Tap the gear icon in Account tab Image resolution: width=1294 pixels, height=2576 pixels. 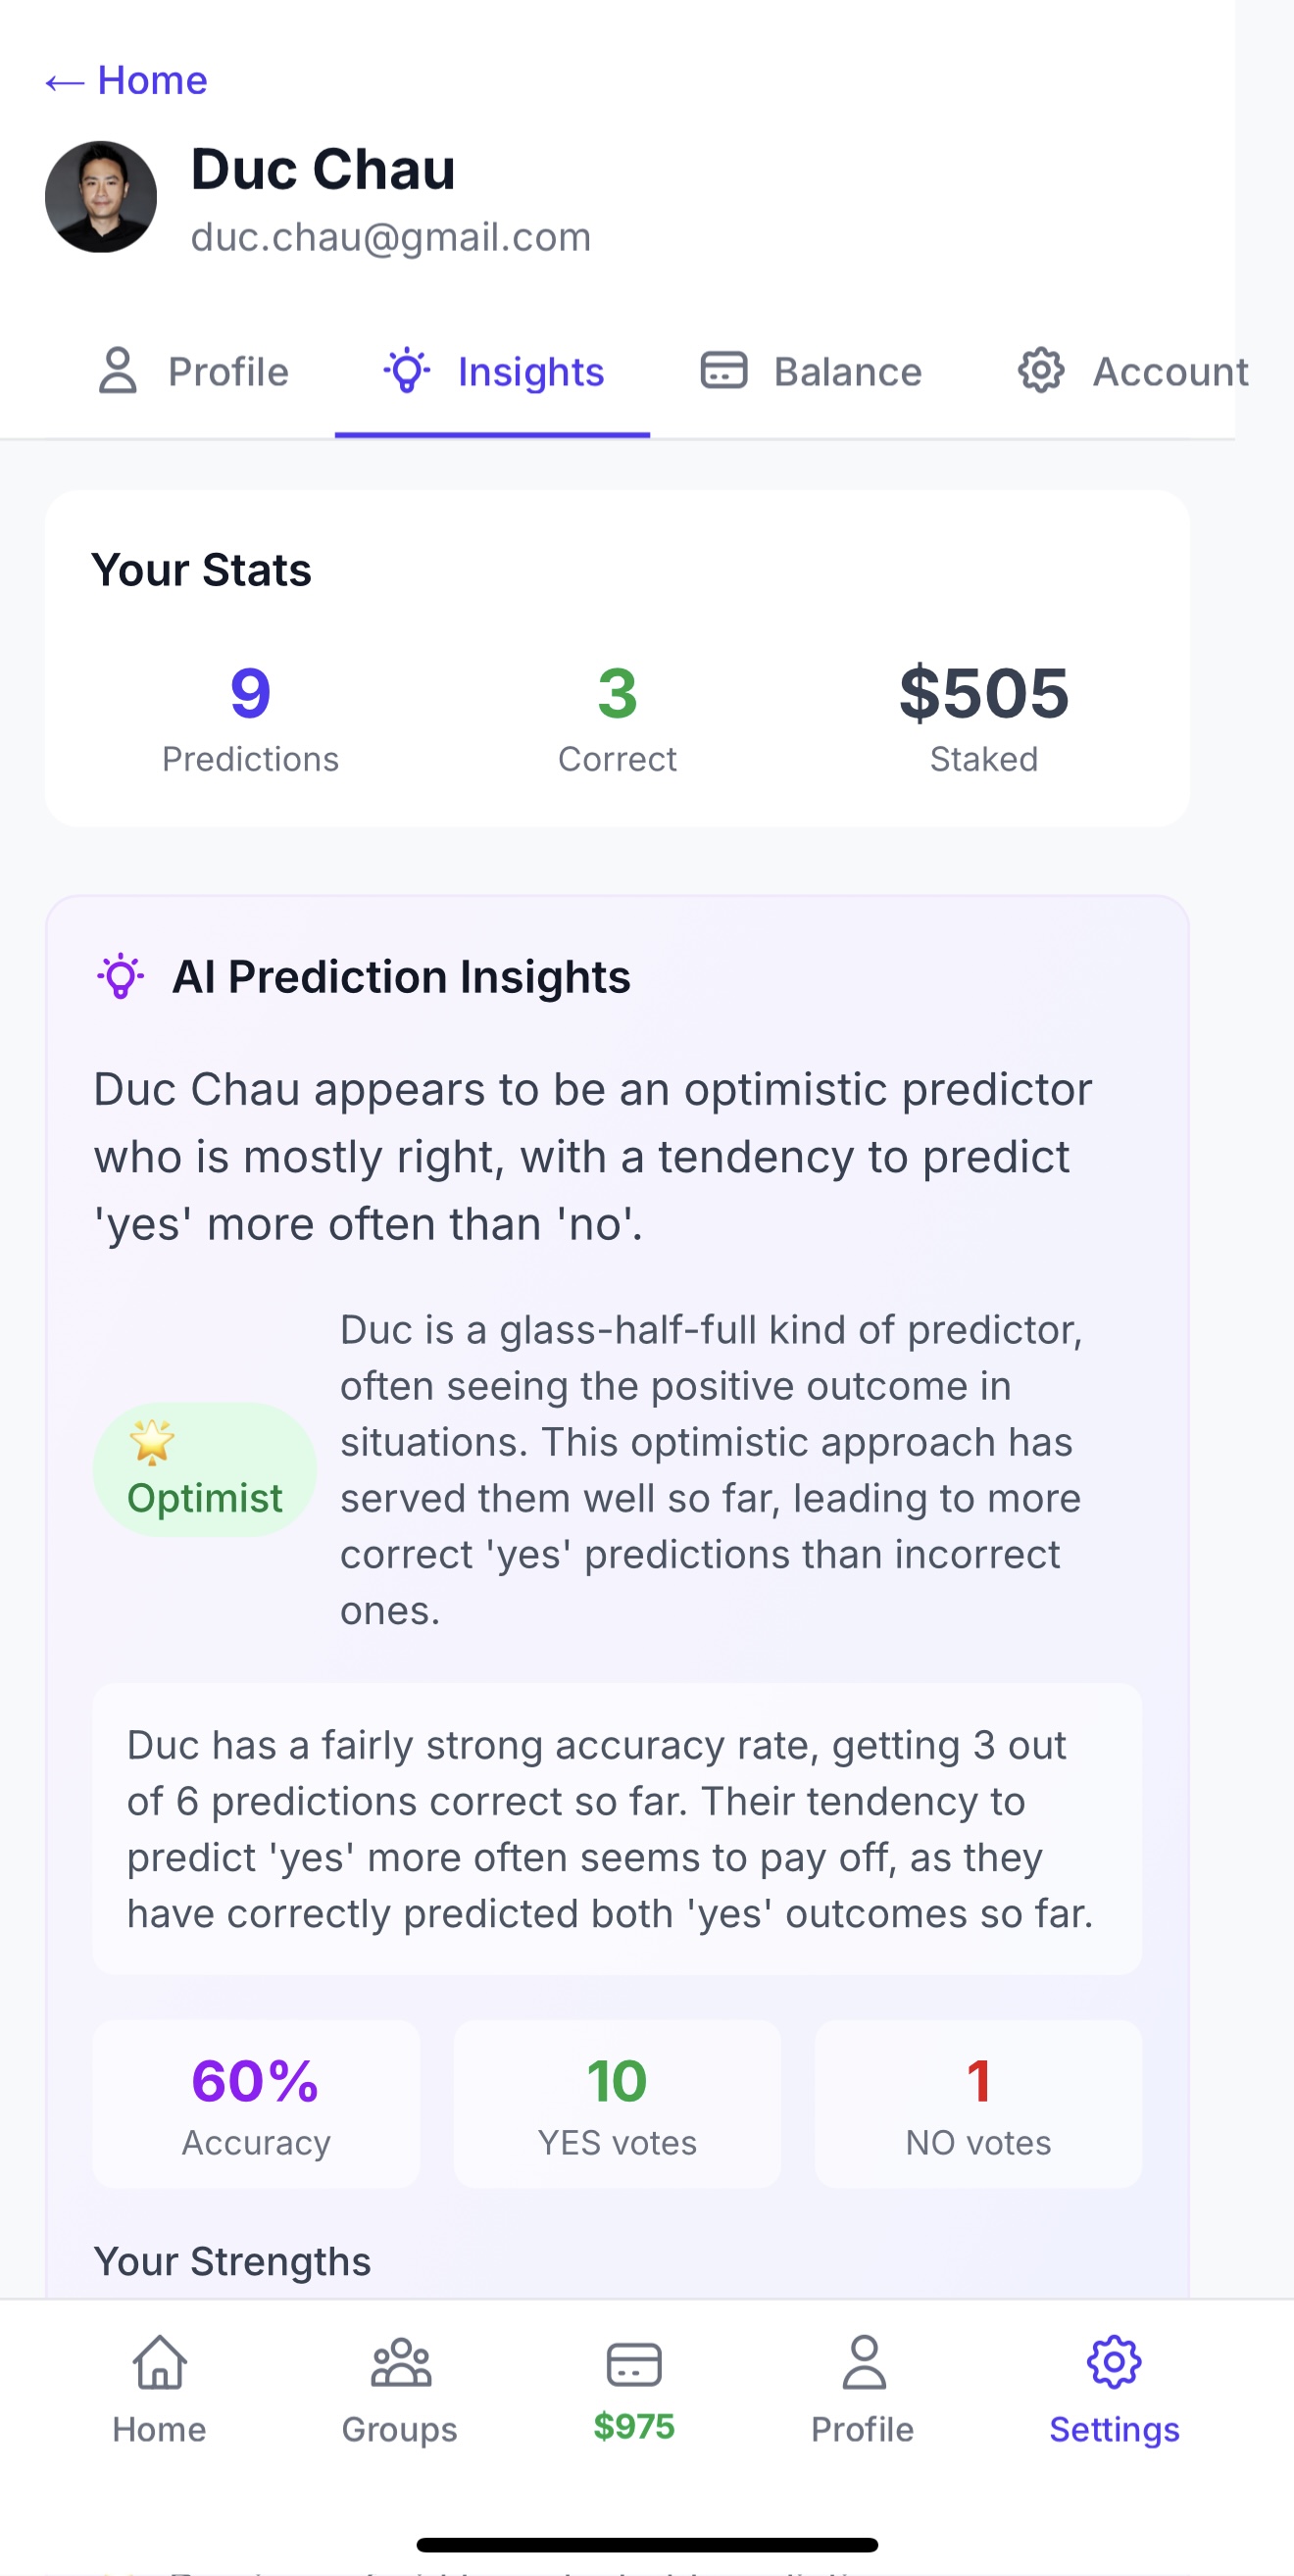[x=1041, y=371]
